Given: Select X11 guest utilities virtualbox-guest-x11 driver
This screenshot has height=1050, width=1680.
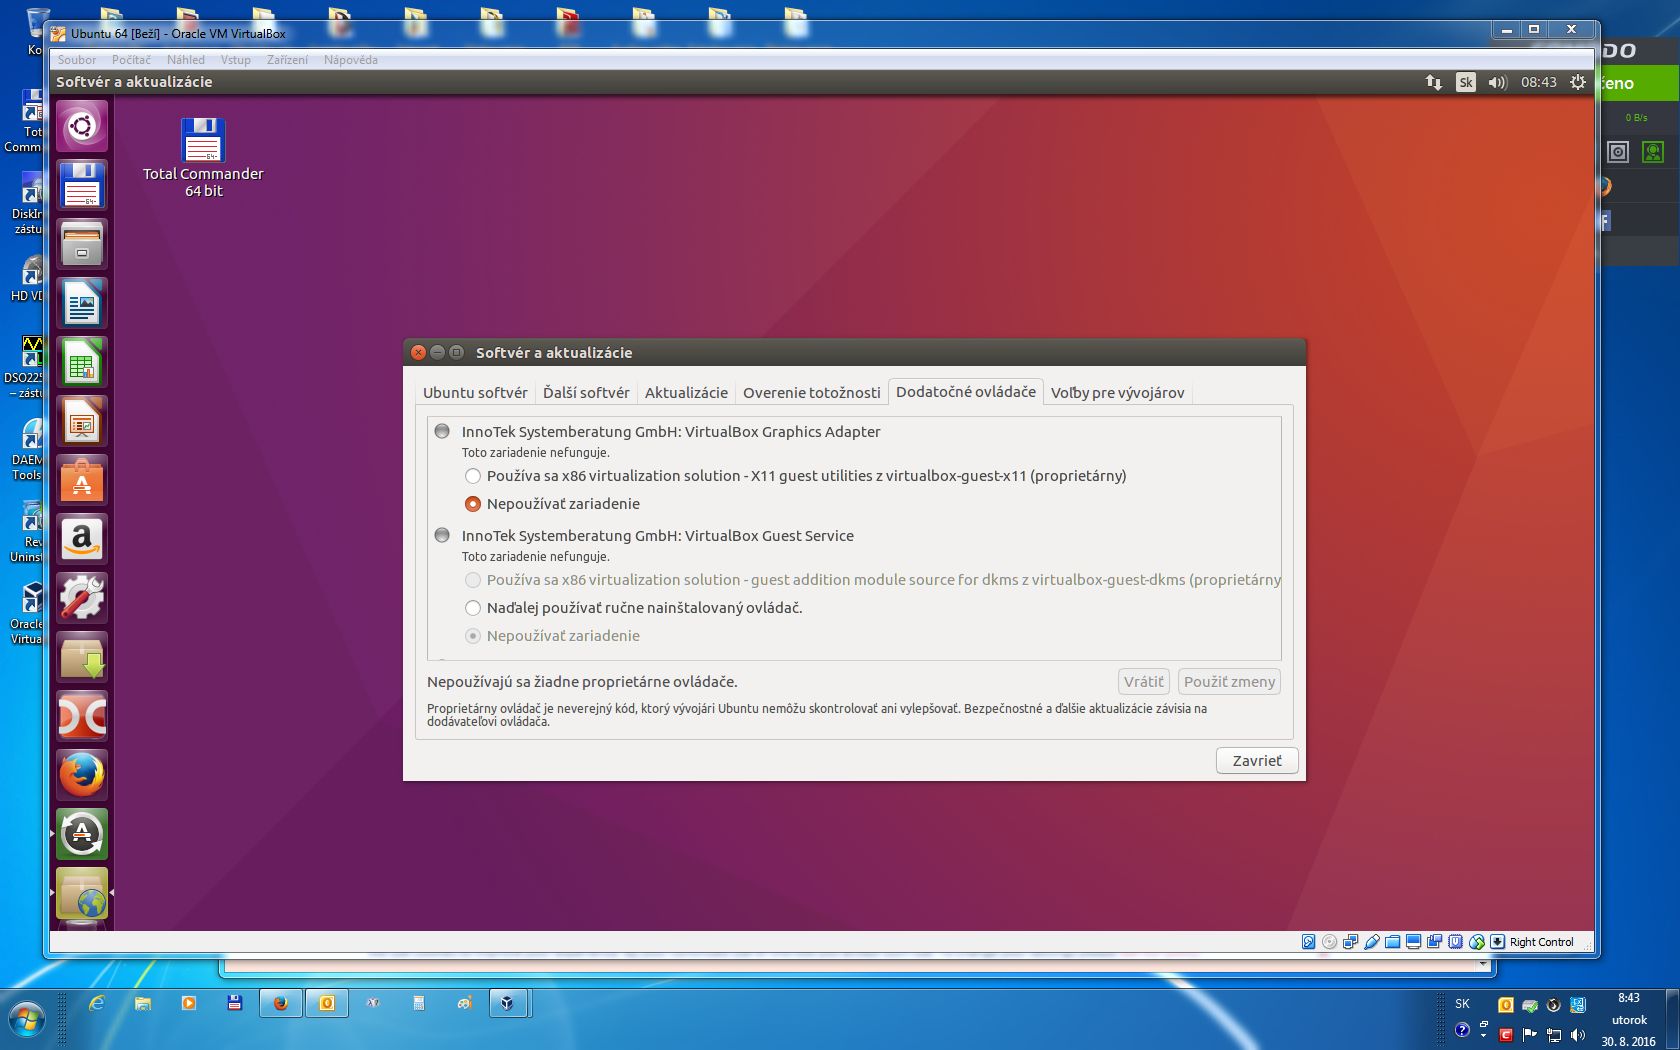Looking at the screenshot, I should click(796, 476).
